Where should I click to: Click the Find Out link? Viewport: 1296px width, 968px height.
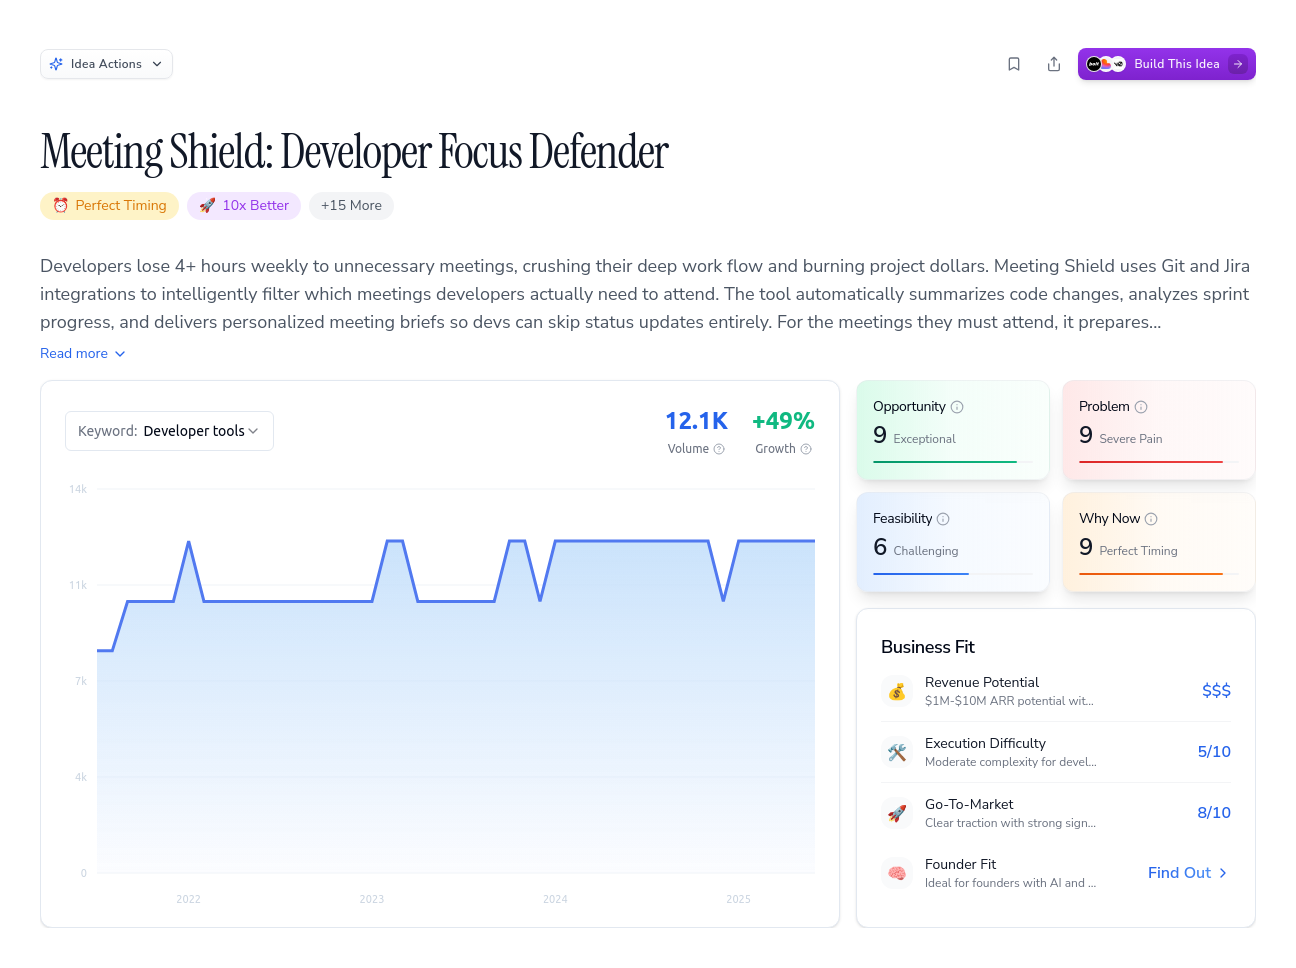(x=1188, y=873)
